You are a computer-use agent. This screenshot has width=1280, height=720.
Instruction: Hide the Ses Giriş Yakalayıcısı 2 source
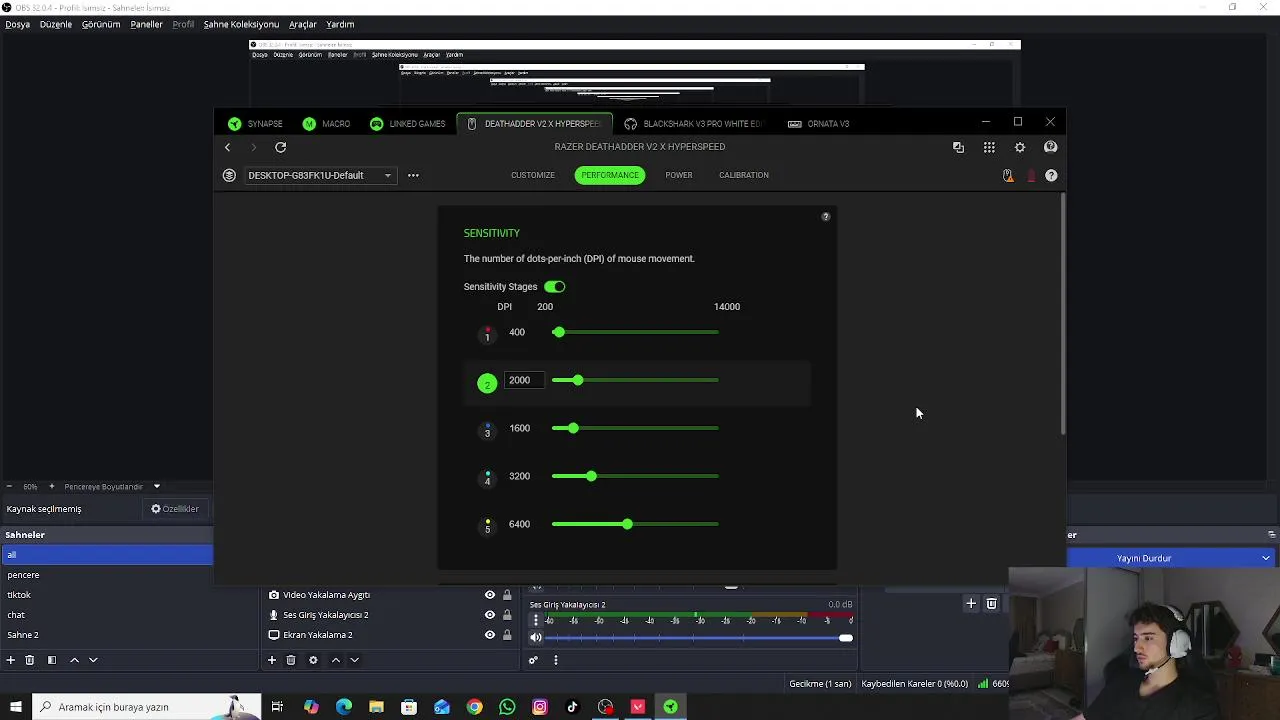point(490,615)
